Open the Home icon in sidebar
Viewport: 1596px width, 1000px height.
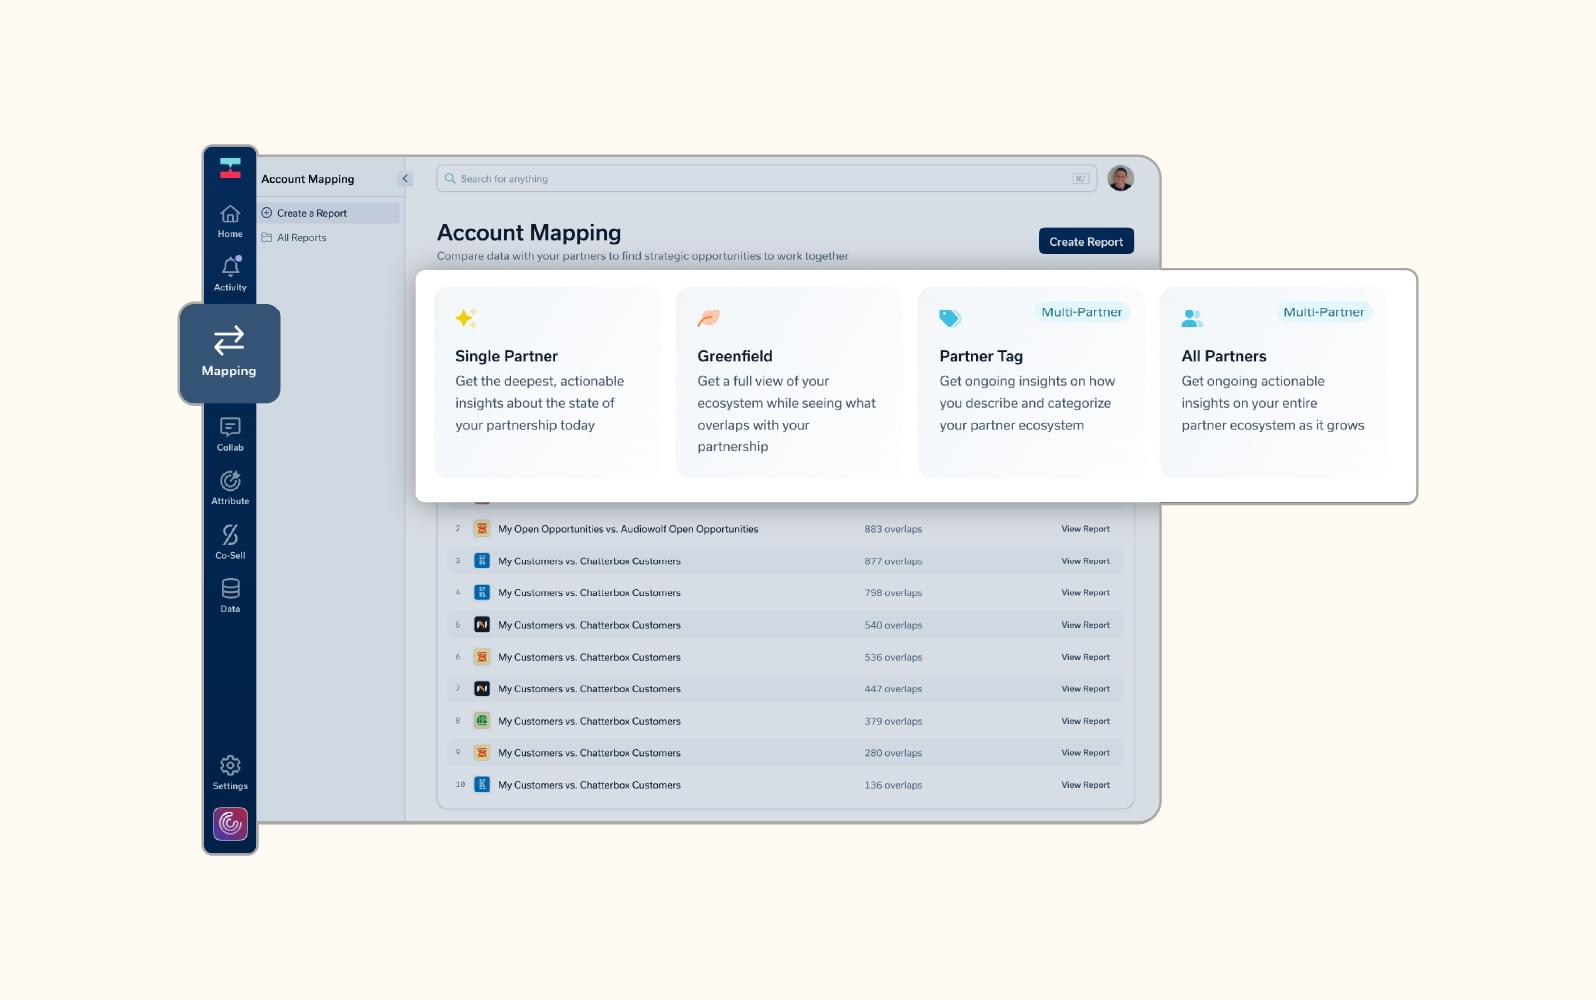(x=230, y=220)
